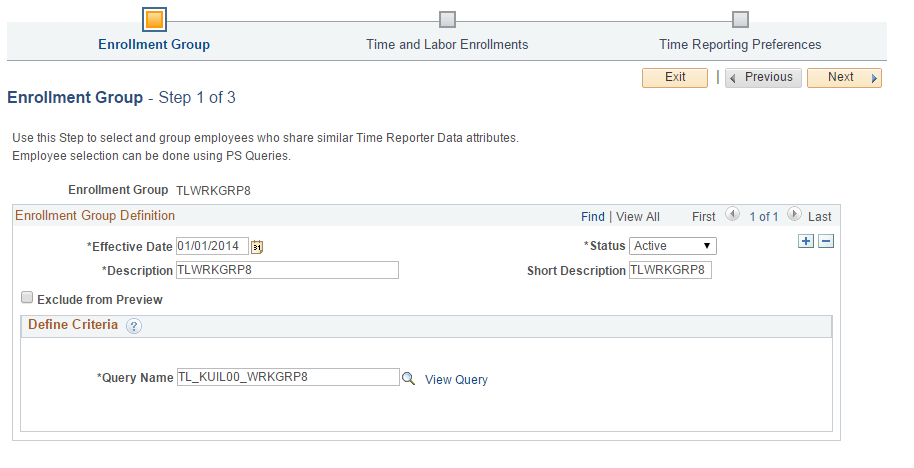Open the Define Criteria help icon
Image resolution: width=914 pixels, height=468 pixels.
pyautogui.click(x=133, y=326)
